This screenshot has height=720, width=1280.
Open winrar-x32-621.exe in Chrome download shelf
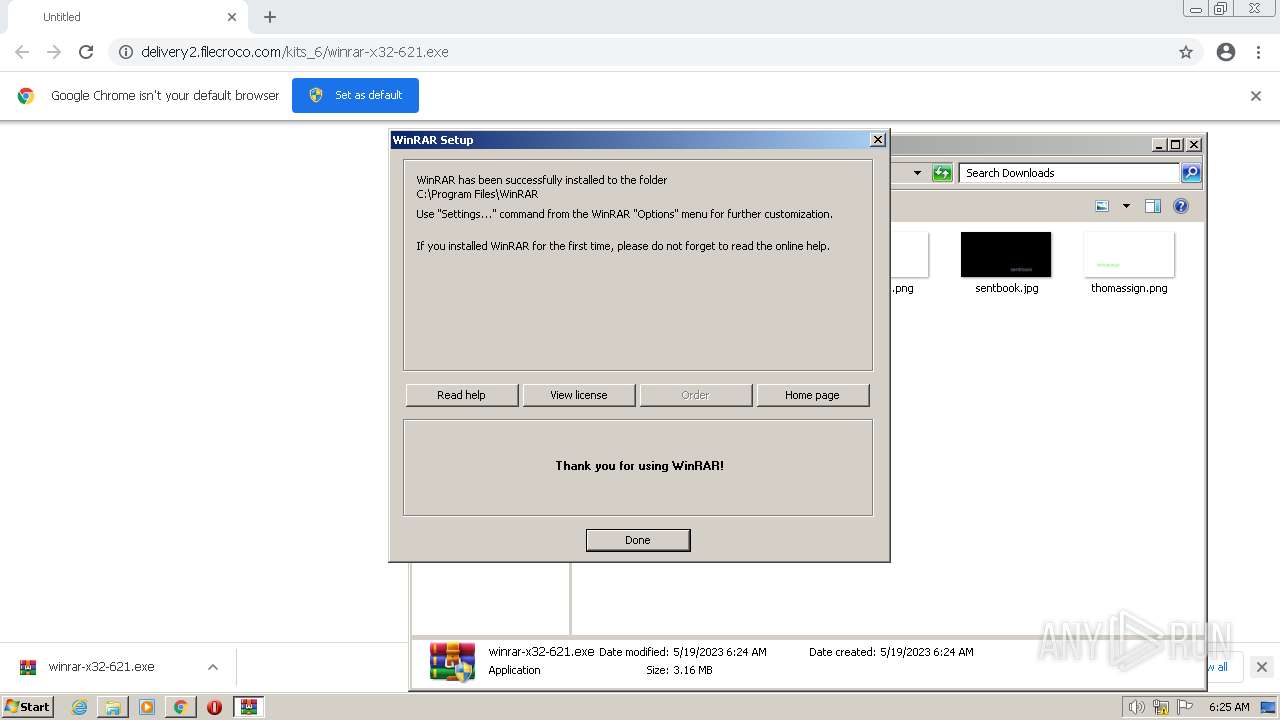click(x=101, y=667)
